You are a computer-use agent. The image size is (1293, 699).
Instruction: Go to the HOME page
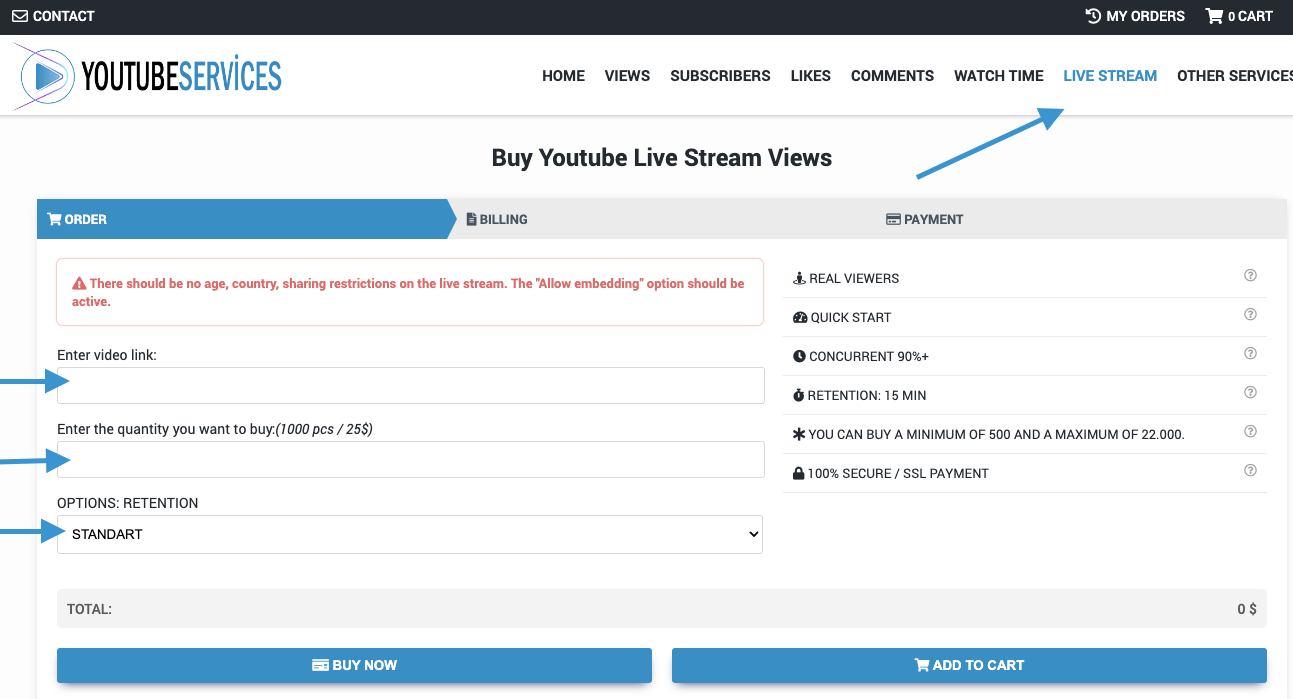click(x=563, y=75)
